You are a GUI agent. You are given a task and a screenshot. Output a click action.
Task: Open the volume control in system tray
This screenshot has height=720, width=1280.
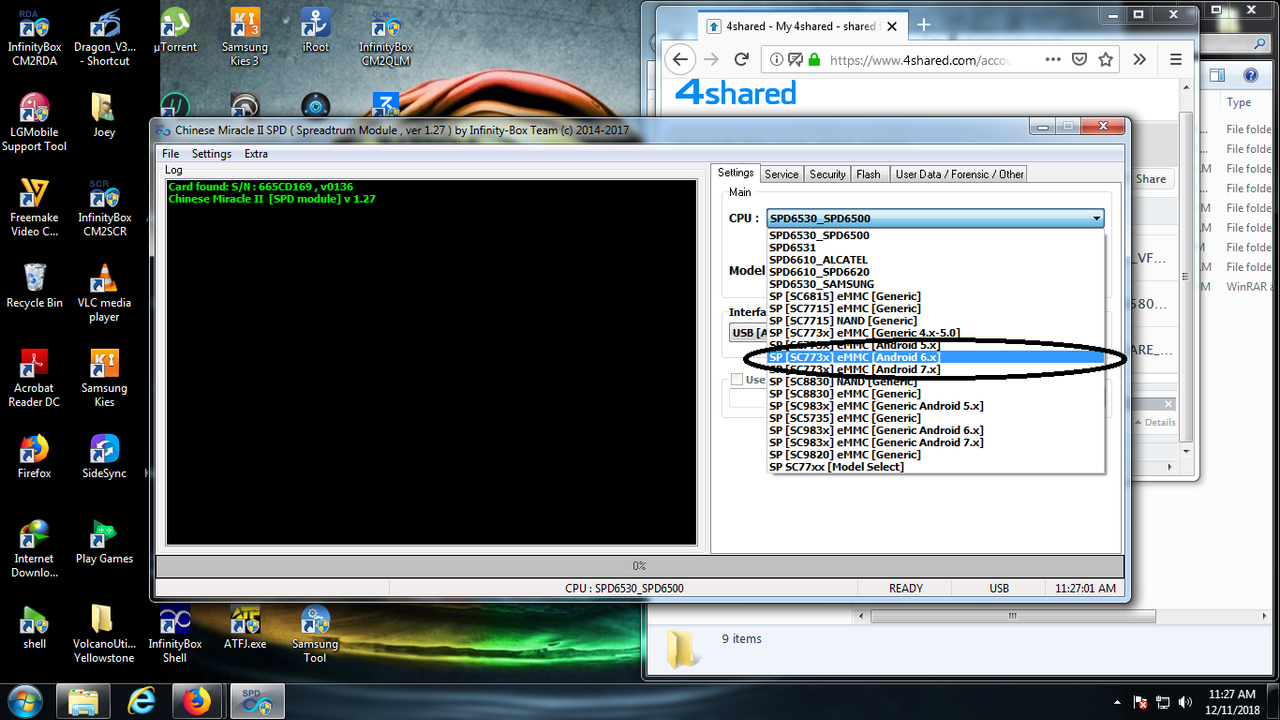point(1184,702)
